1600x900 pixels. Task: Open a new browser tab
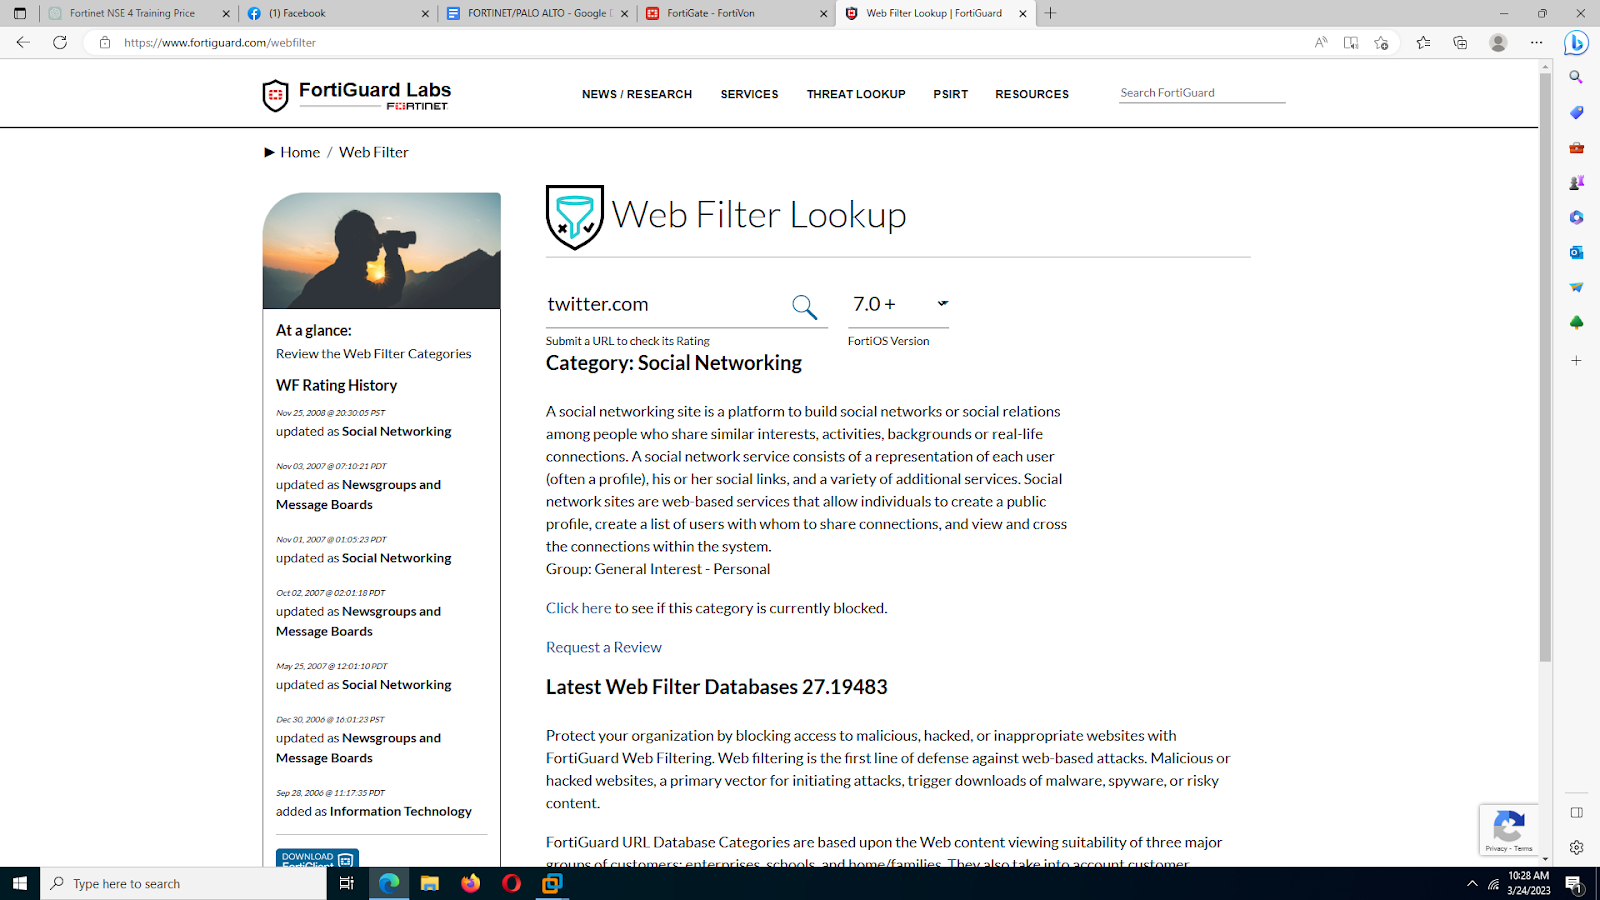click(1051, 13)
